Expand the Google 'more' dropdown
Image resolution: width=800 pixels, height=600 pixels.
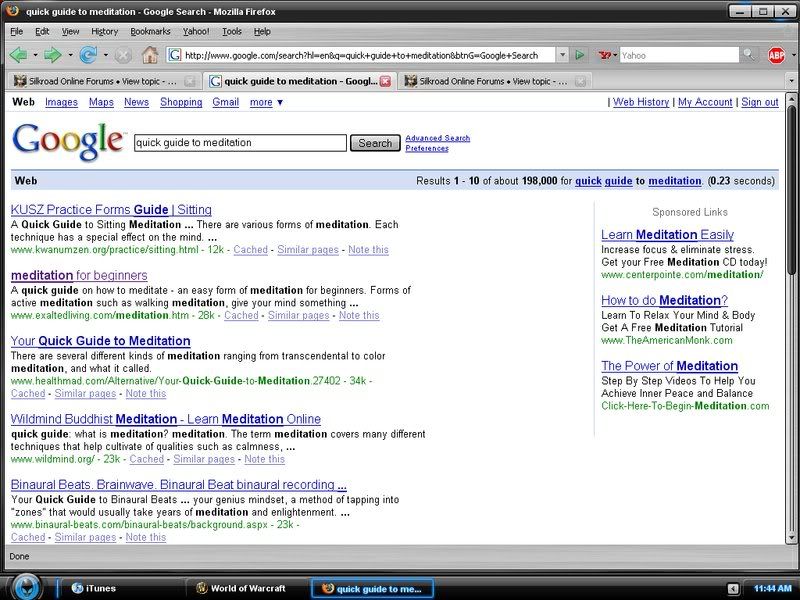266,102
